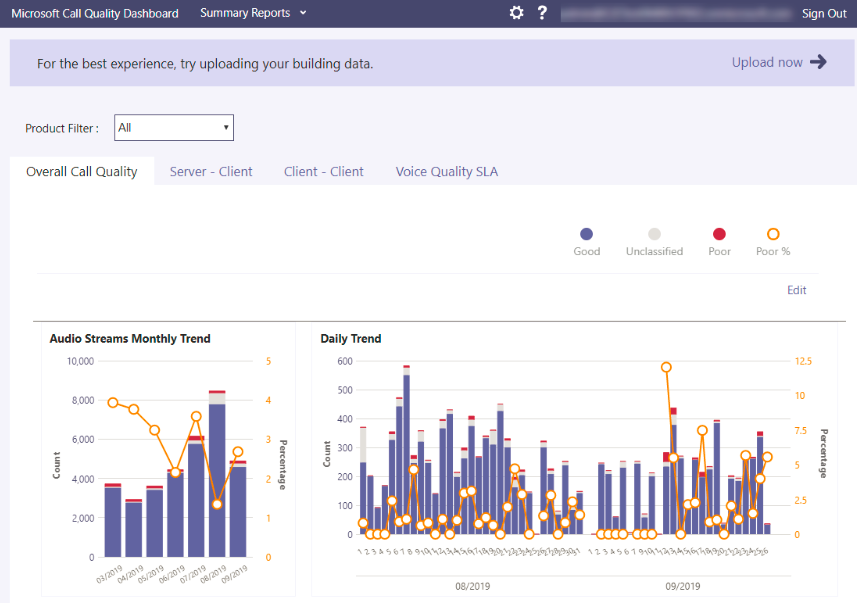Click the Upload now arrow icon
Image resolution: width=857 pixels, height=610 pixels.
point(818,62)
